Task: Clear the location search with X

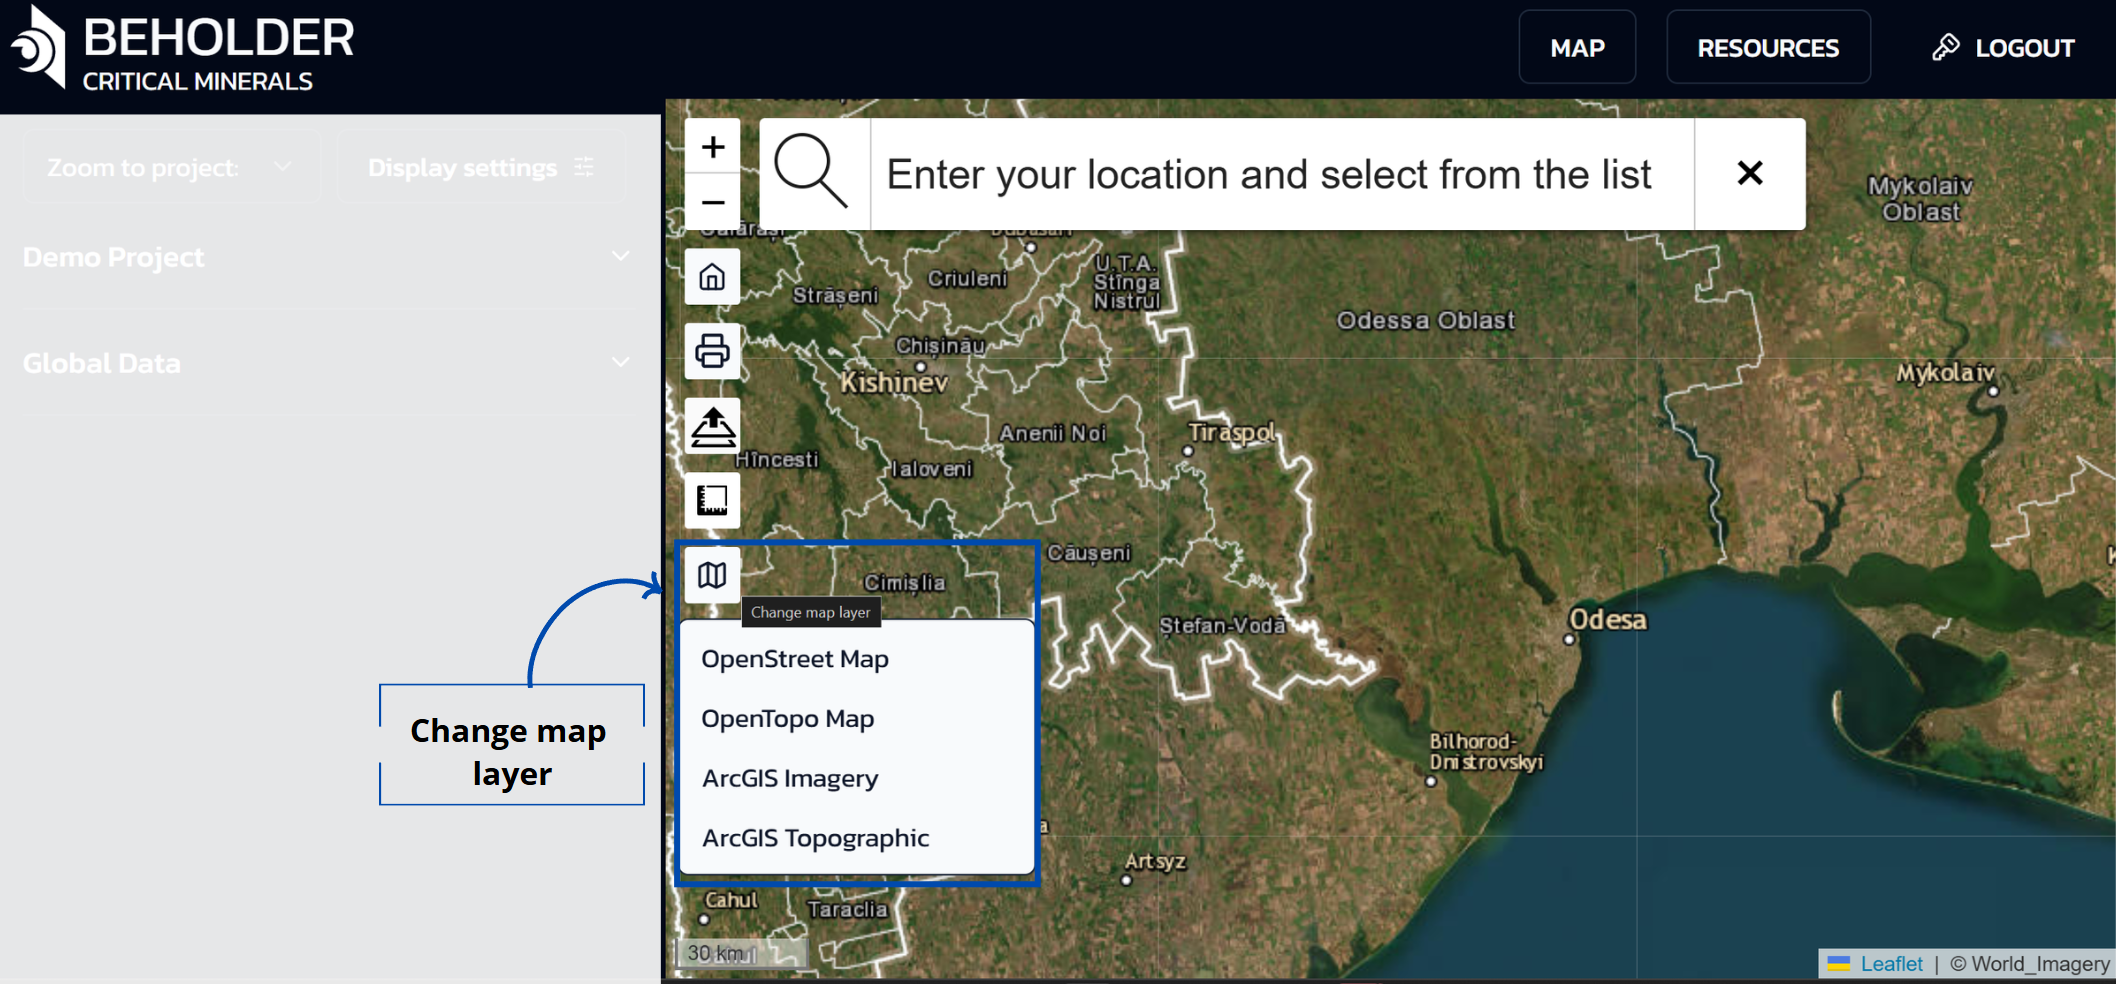Action: coord(1749,174)
